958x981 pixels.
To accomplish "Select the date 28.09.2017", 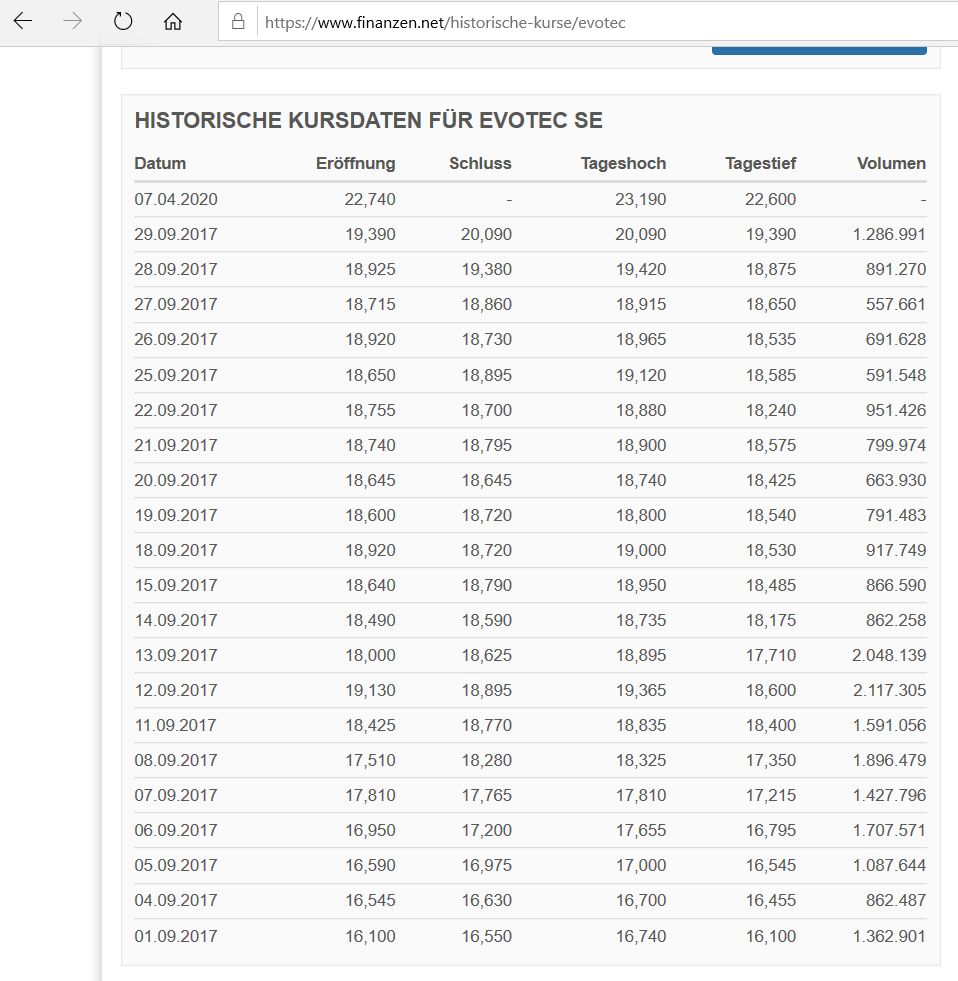I will [x=176, y=269].
